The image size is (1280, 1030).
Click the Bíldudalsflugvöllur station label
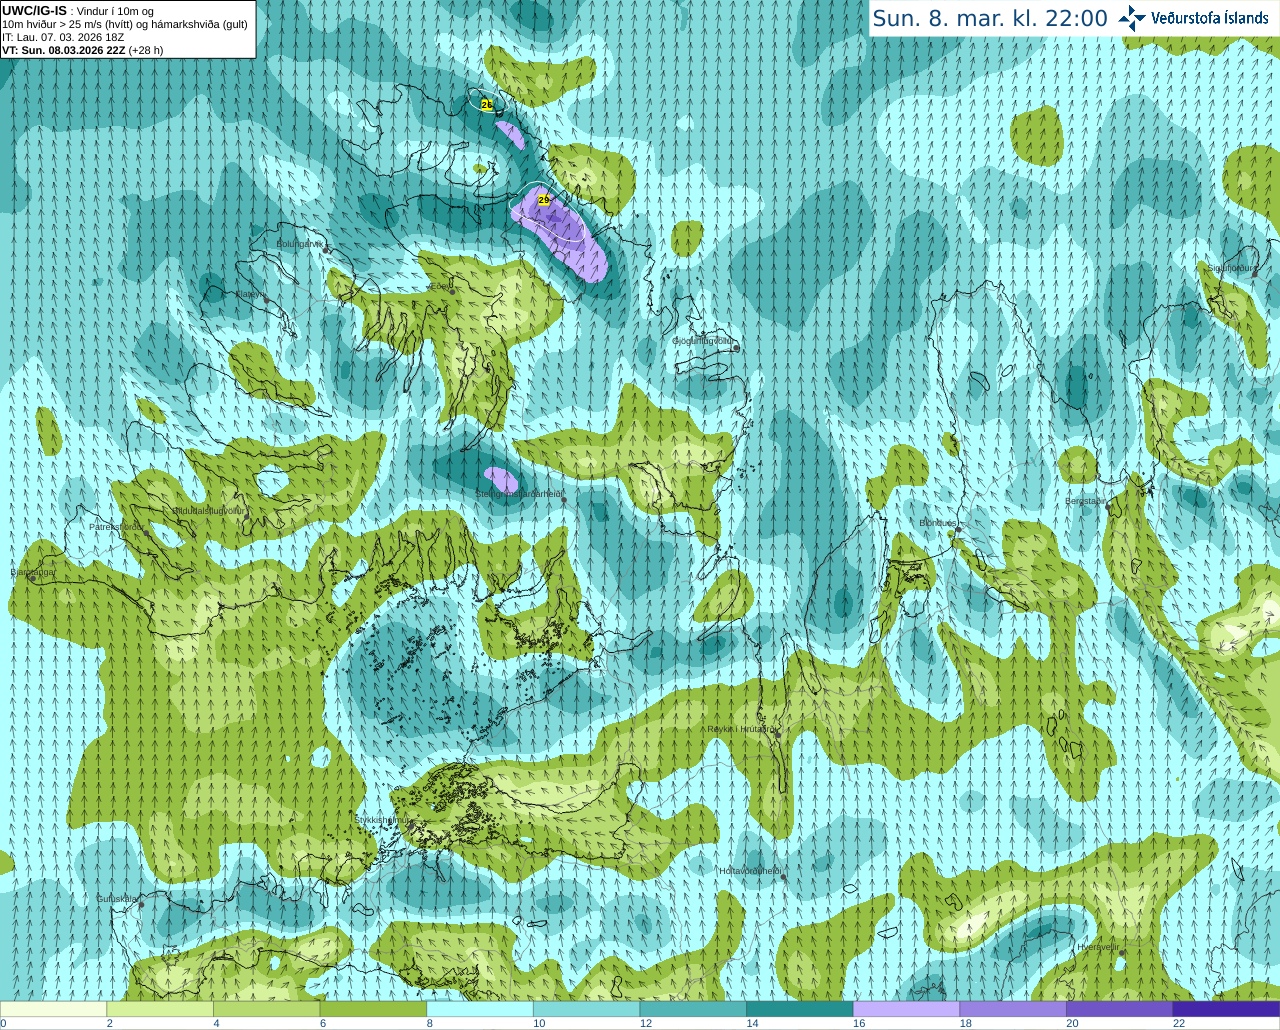pyautogui.click(x=209, y=510)
